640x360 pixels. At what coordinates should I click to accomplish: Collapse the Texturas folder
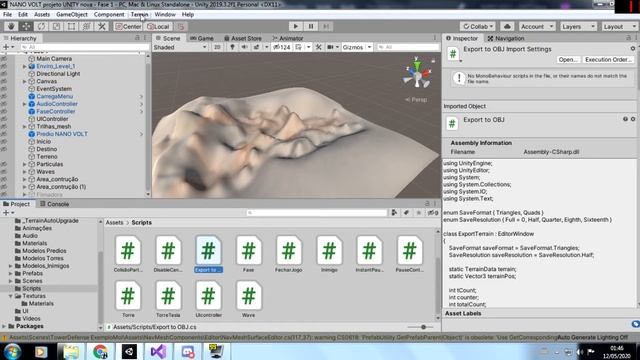coord(11,296)
